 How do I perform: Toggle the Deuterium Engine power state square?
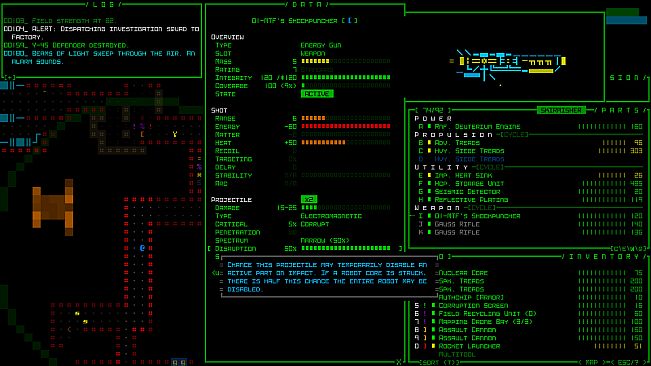pyautogui.click(x=429, y=127)
